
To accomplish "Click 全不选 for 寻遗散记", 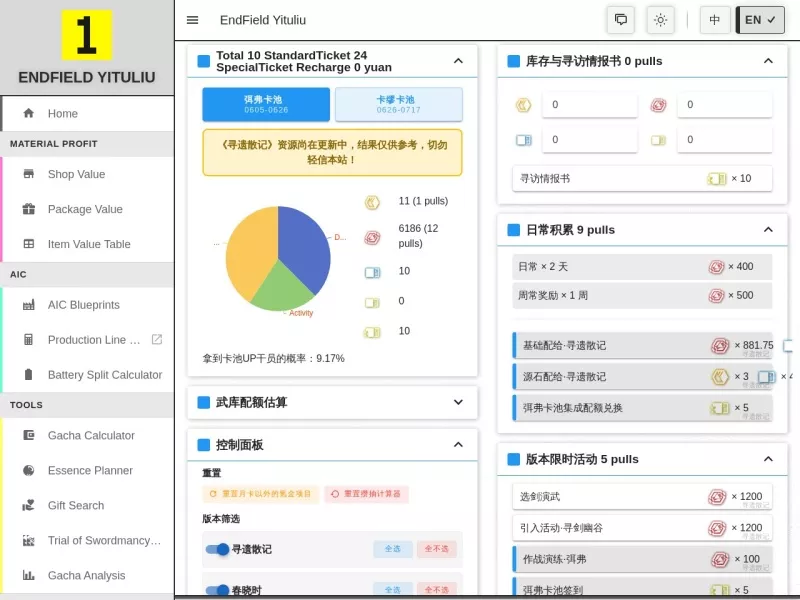I will [436, 549].
